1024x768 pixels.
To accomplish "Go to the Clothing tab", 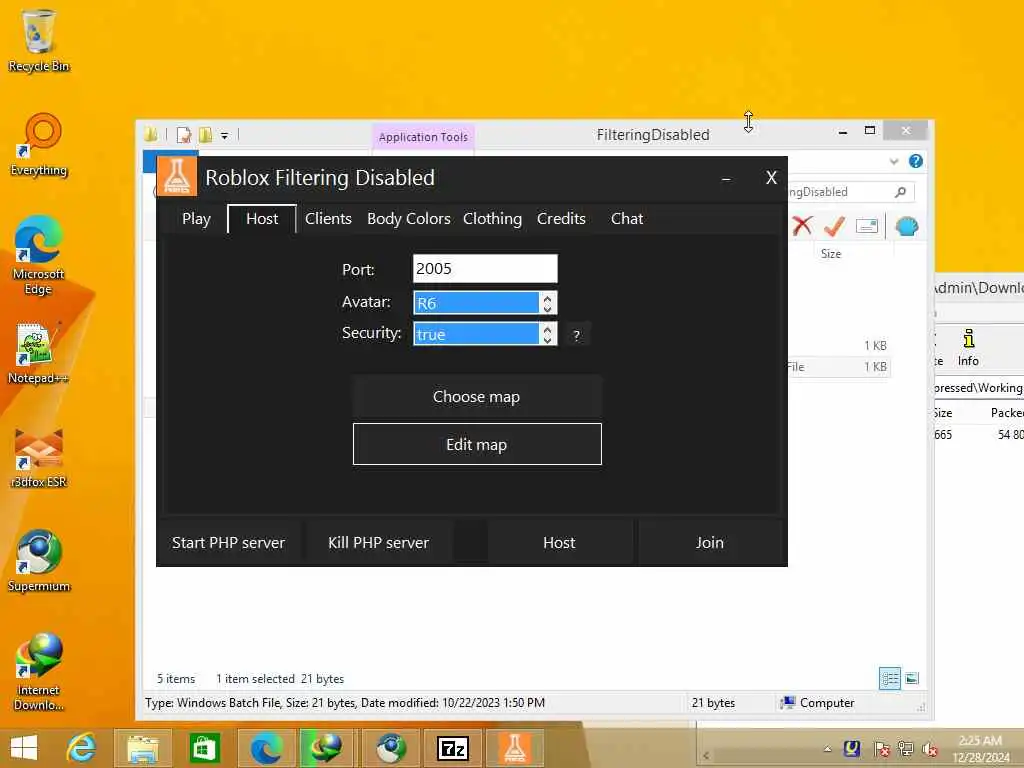I will pyautogui.click(x=492, y=219).
